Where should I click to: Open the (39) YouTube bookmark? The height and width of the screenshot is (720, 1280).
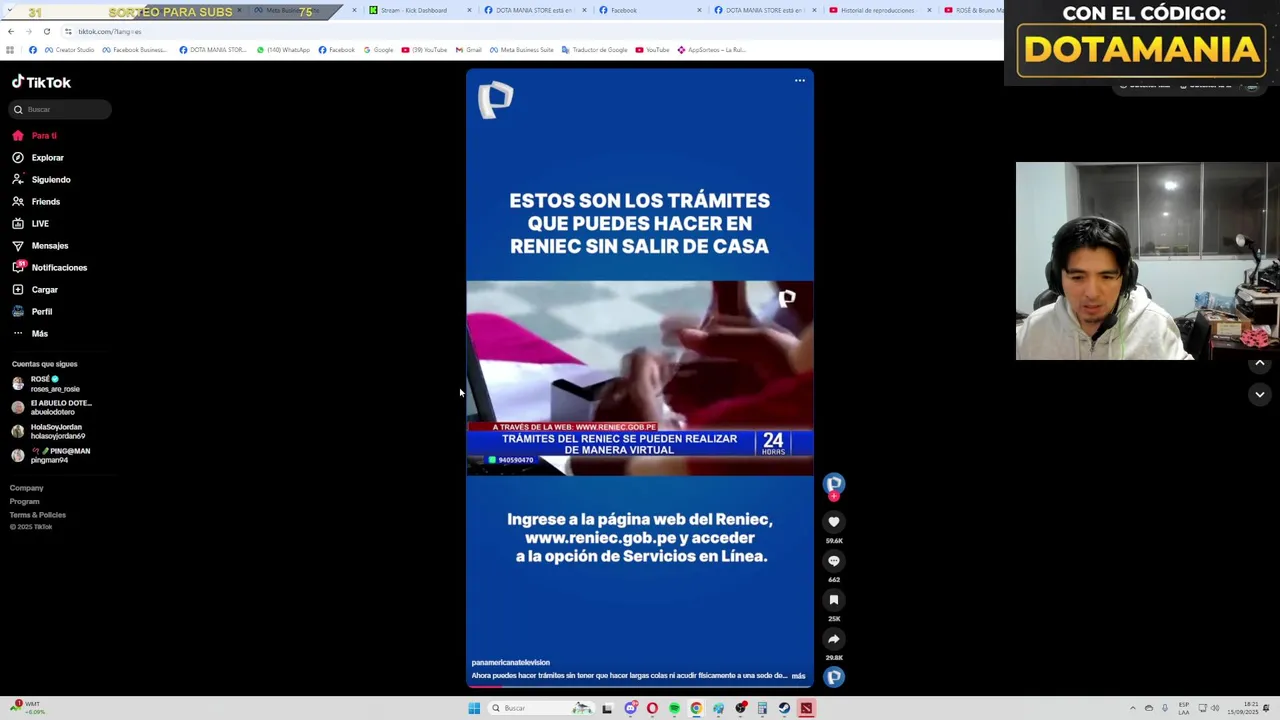coord(424,50)
